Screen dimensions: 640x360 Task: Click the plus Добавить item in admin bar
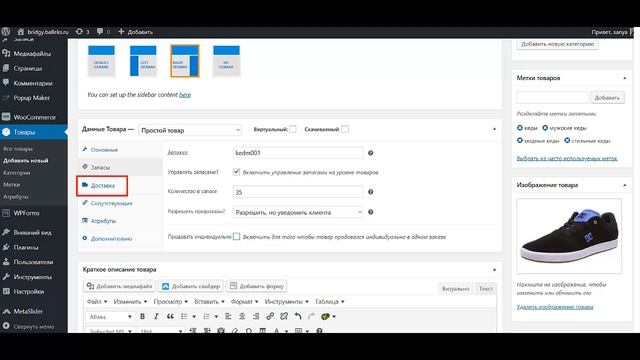pyautogui.click(x=136, y=32)
